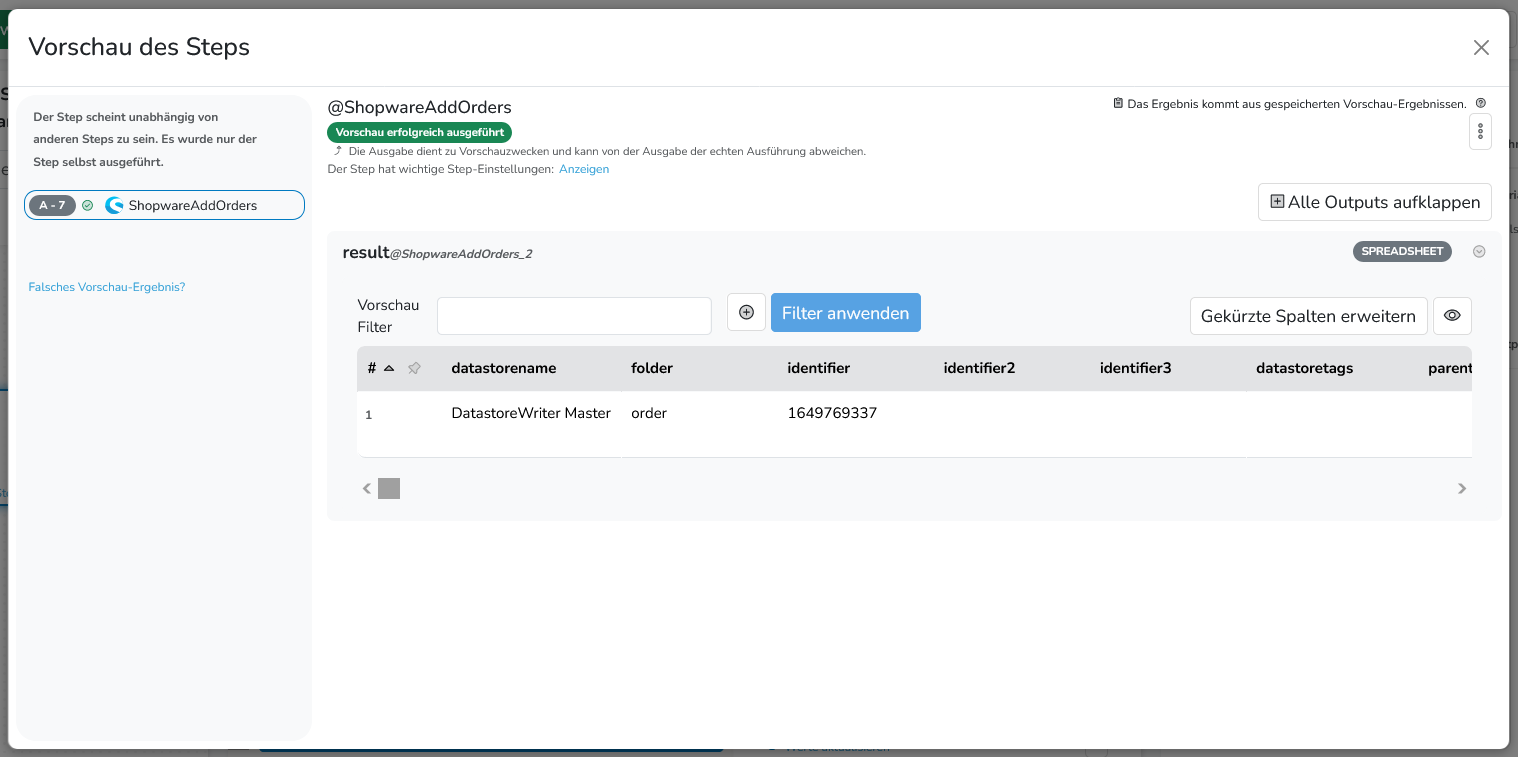Click the pin icon in the # column

(x=415, y=368)
